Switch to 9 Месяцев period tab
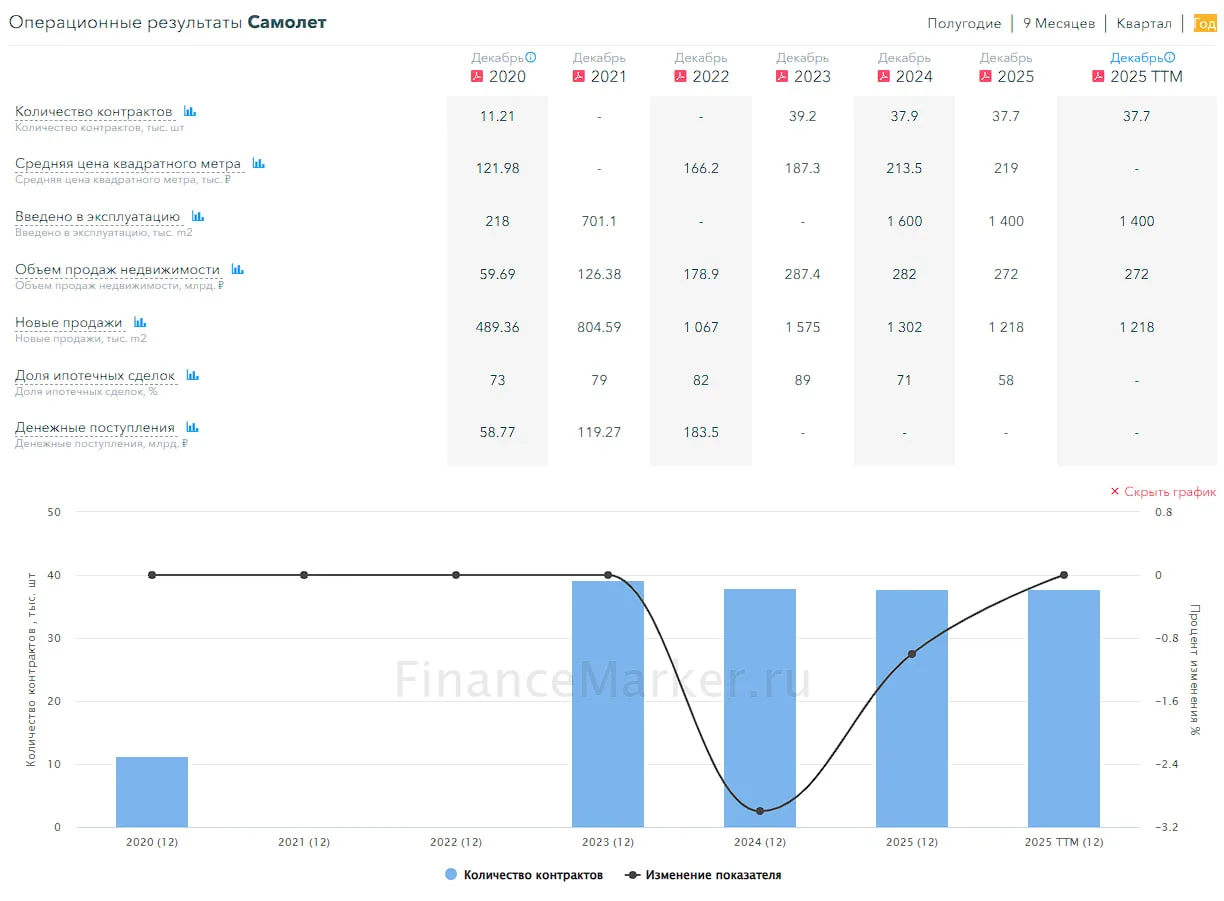This screenshot has height=901, width=1224. pos(1059,23)
